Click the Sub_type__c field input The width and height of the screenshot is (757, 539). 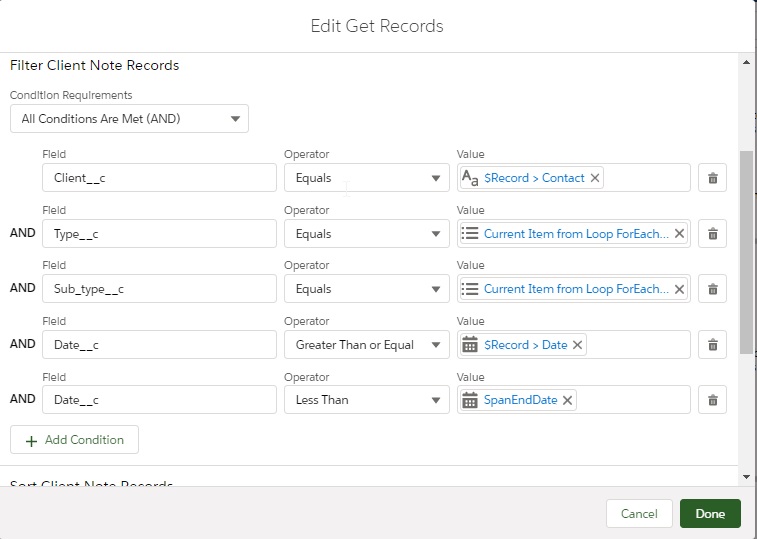(x=159, y=289)
